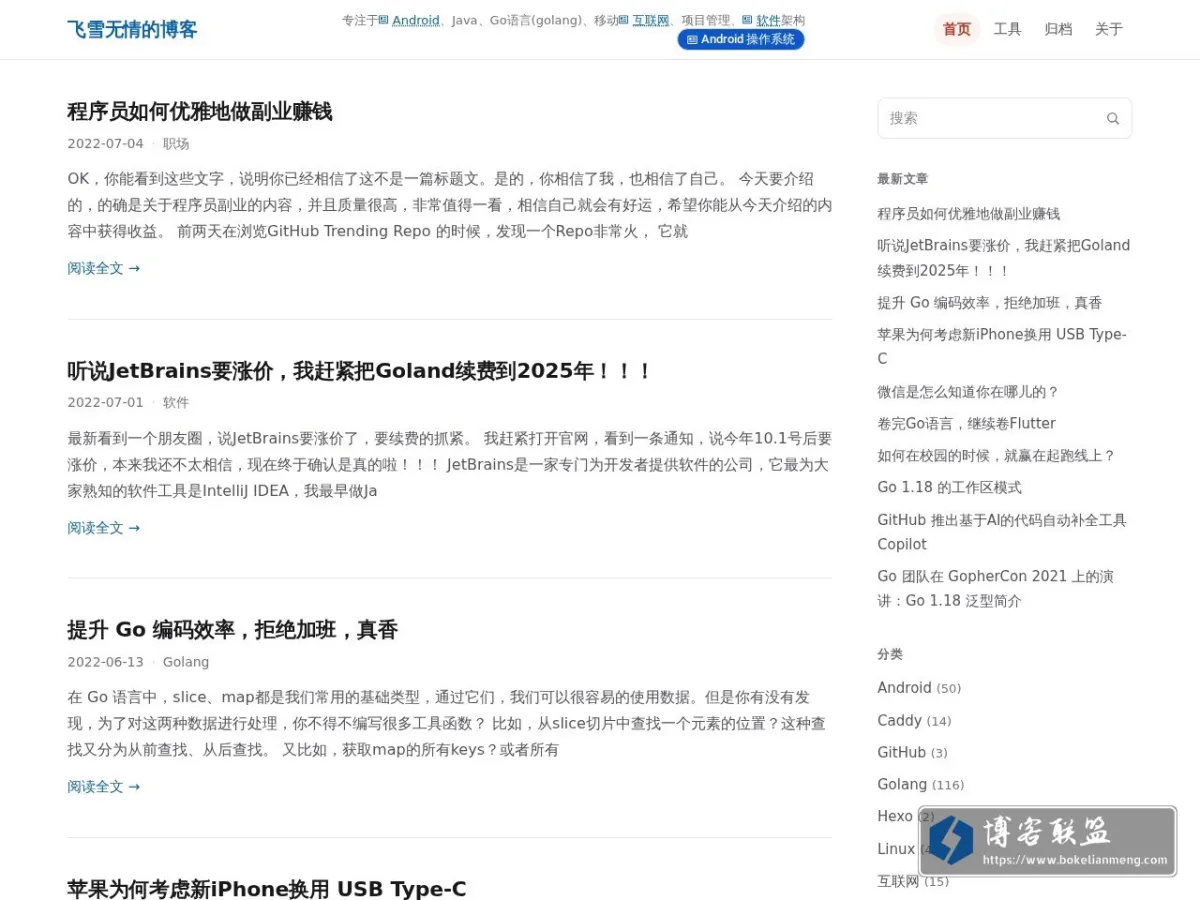The width and height of the screenshot is (1200, 900).
Task: Open post heading 苹果为何考虑新iPhone换用 USB Type-C
Action: [x=267, y=889]
